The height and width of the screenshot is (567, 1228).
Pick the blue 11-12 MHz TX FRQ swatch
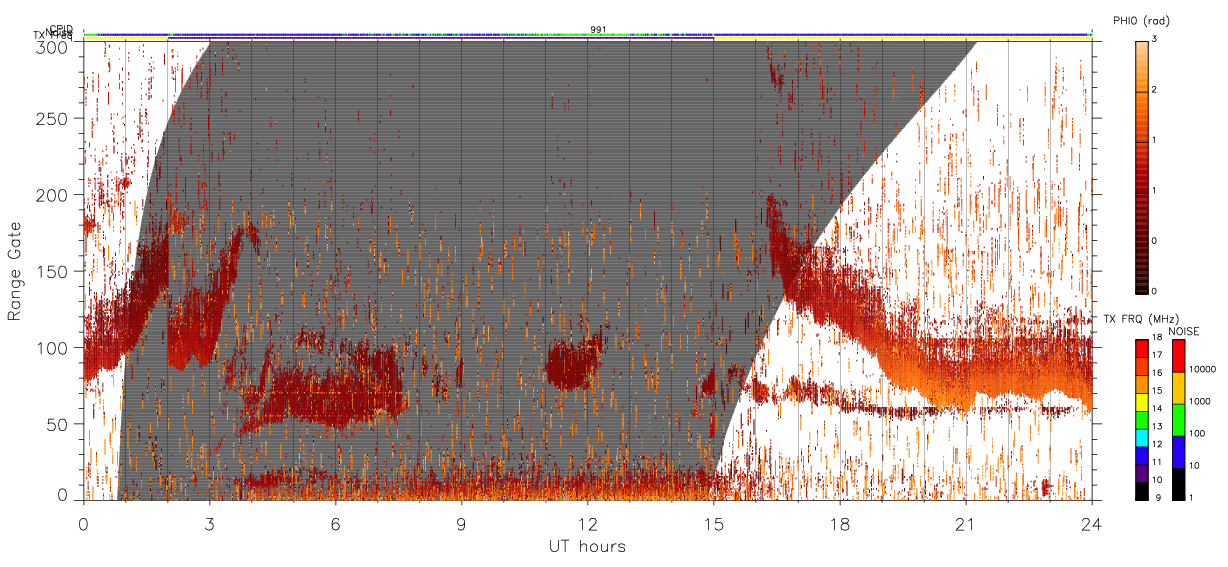(x=1141, y=456)
